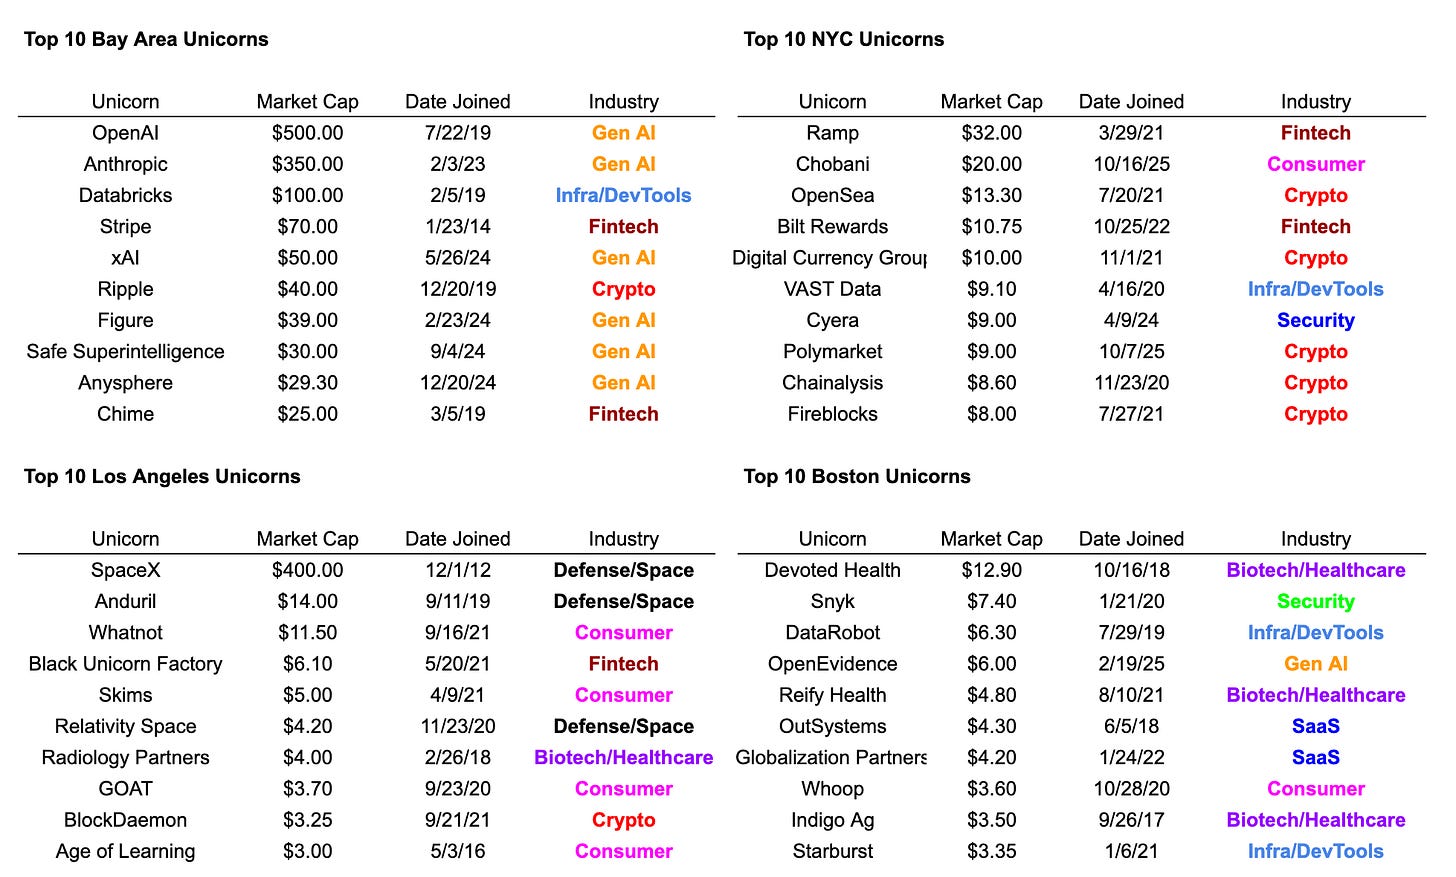Select the Crypto label in the BlockDaemon row
This screenshot has width=1456, height=877.
click(x=623, y=820)
